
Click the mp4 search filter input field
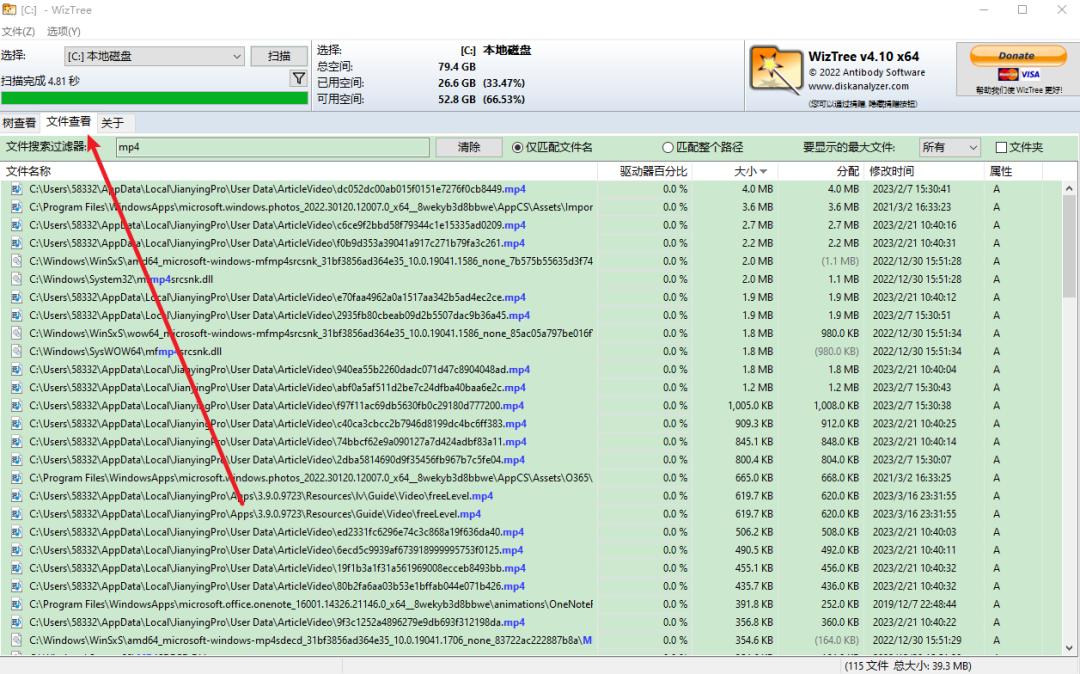point(270,146)
